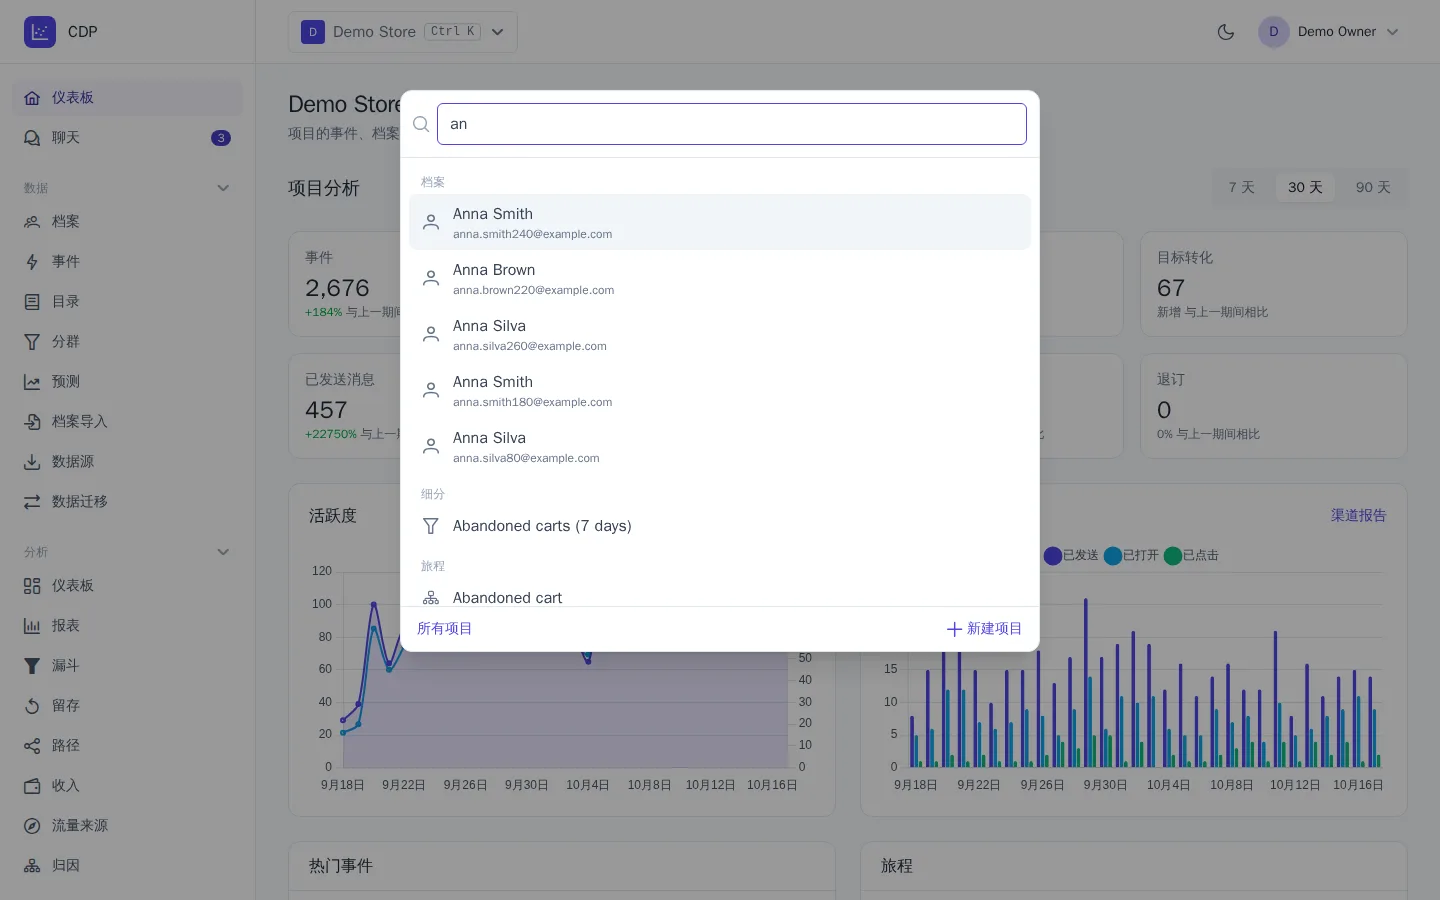Open Demo Owner account menu
Image resolution: width=1440 pixels, height=900 pixels.
tap(1329, 32)
